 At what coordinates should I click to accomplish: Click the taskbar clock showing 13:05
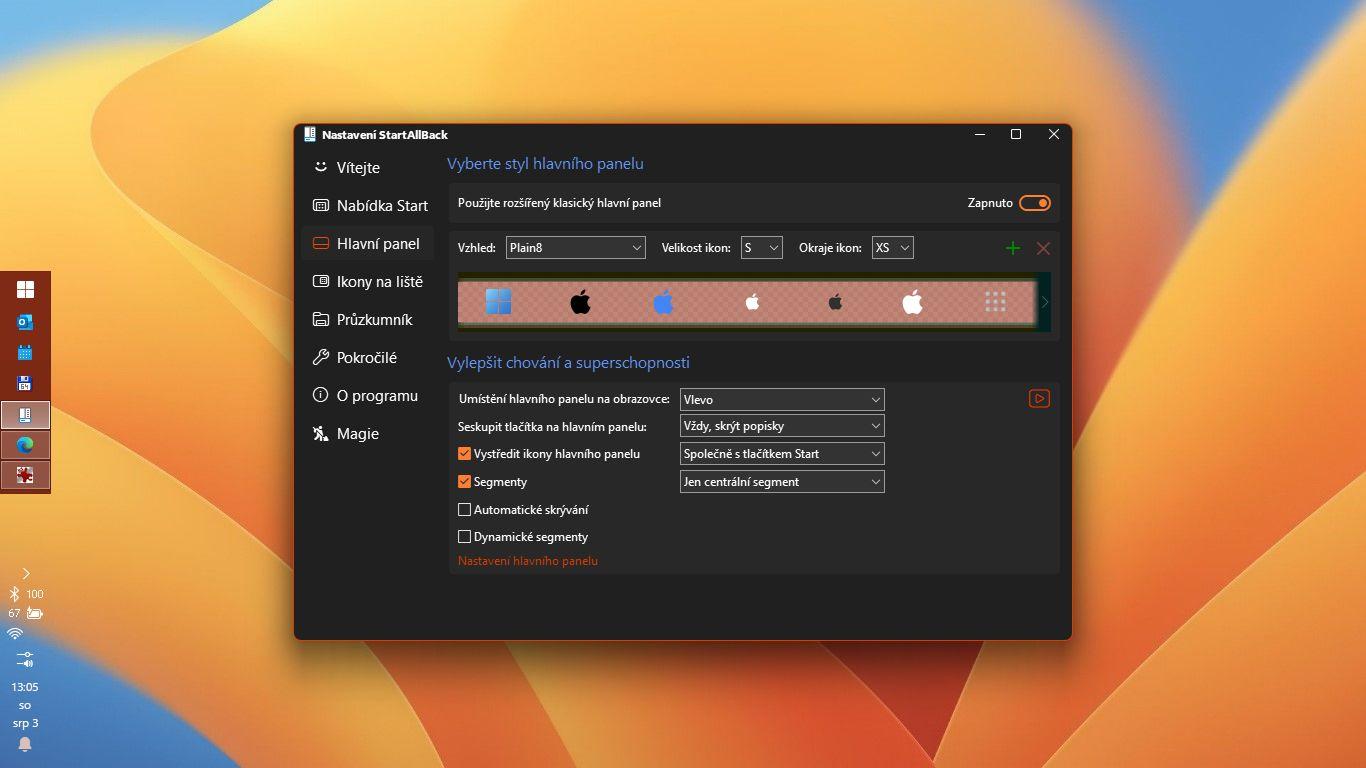[25, 687]
